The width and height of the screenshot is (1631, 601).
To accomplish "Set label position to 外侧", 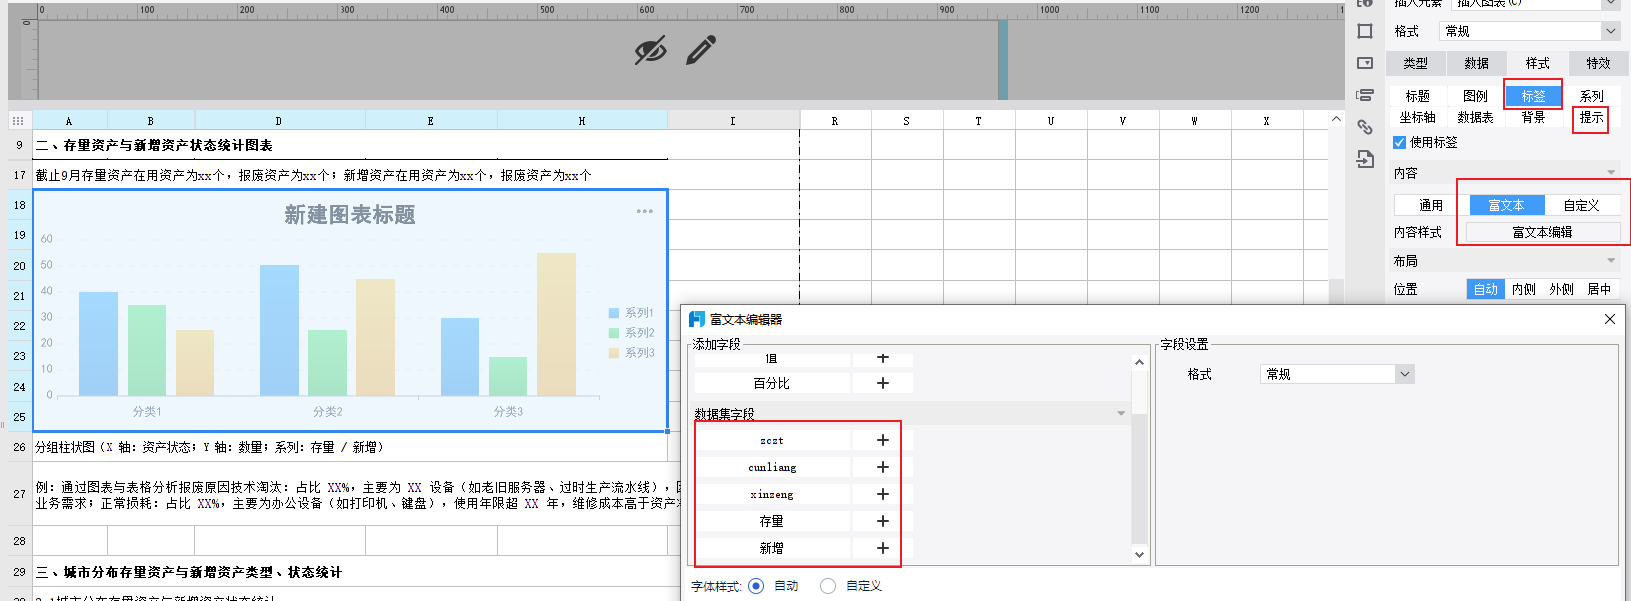I will [x=1562, y=289].
